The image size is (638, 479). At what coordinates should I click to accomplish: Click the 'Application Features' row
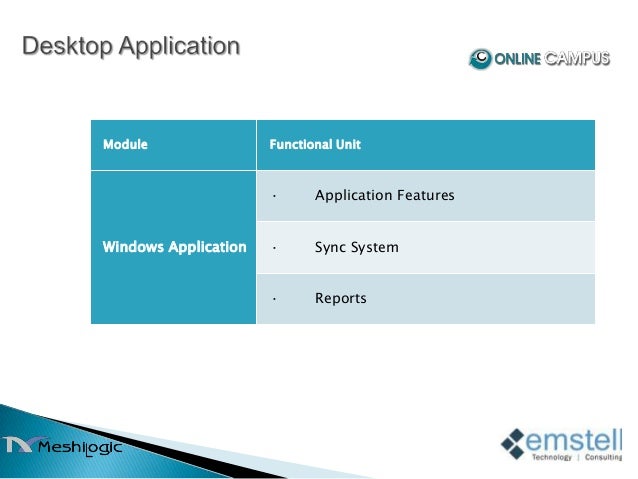426,196
